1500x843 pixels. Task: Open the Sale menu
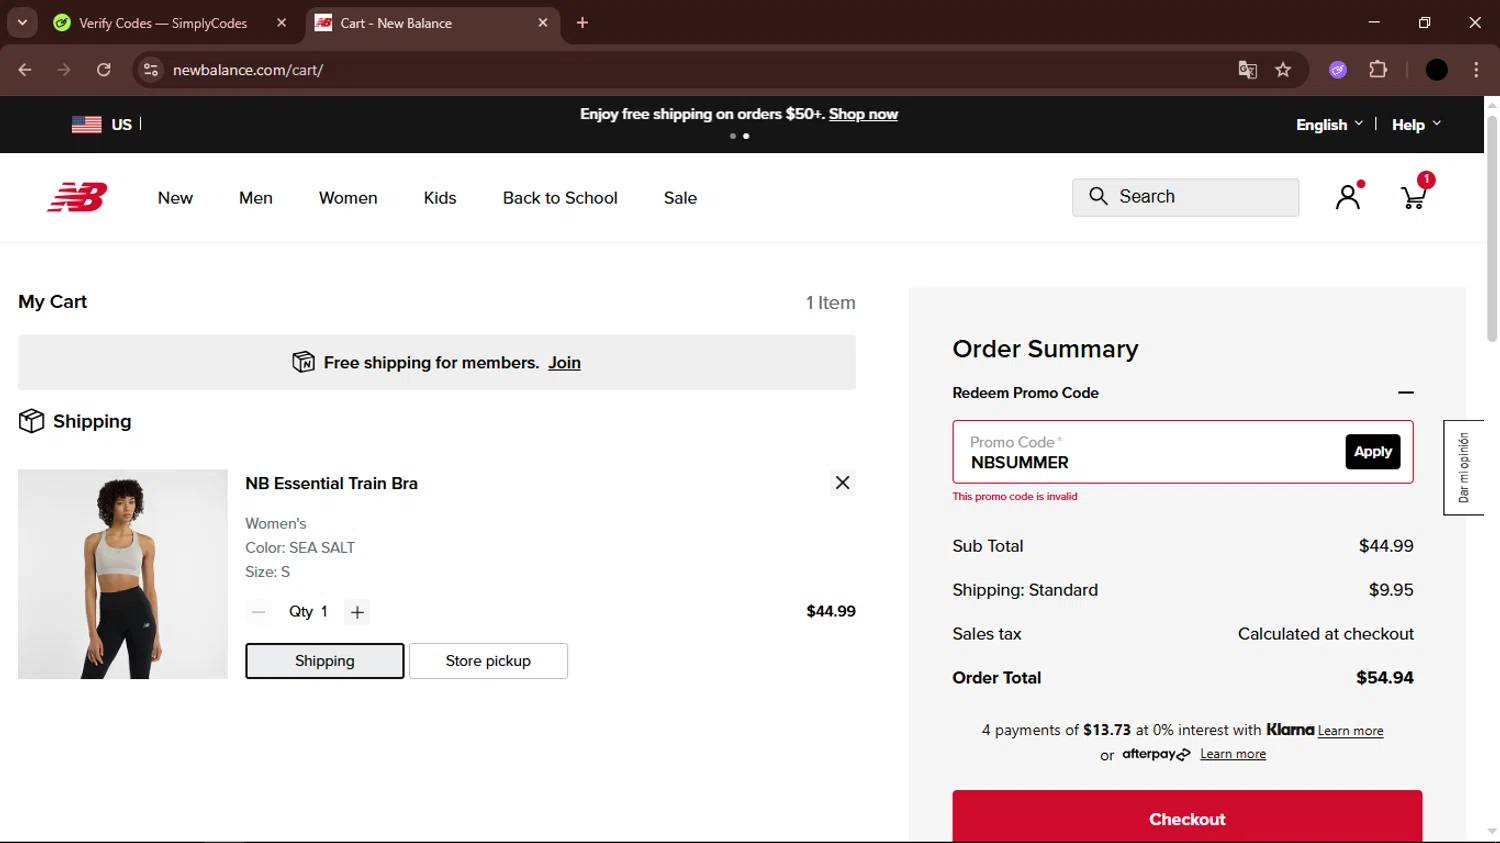pyautogui.click(x=680, y=198)
